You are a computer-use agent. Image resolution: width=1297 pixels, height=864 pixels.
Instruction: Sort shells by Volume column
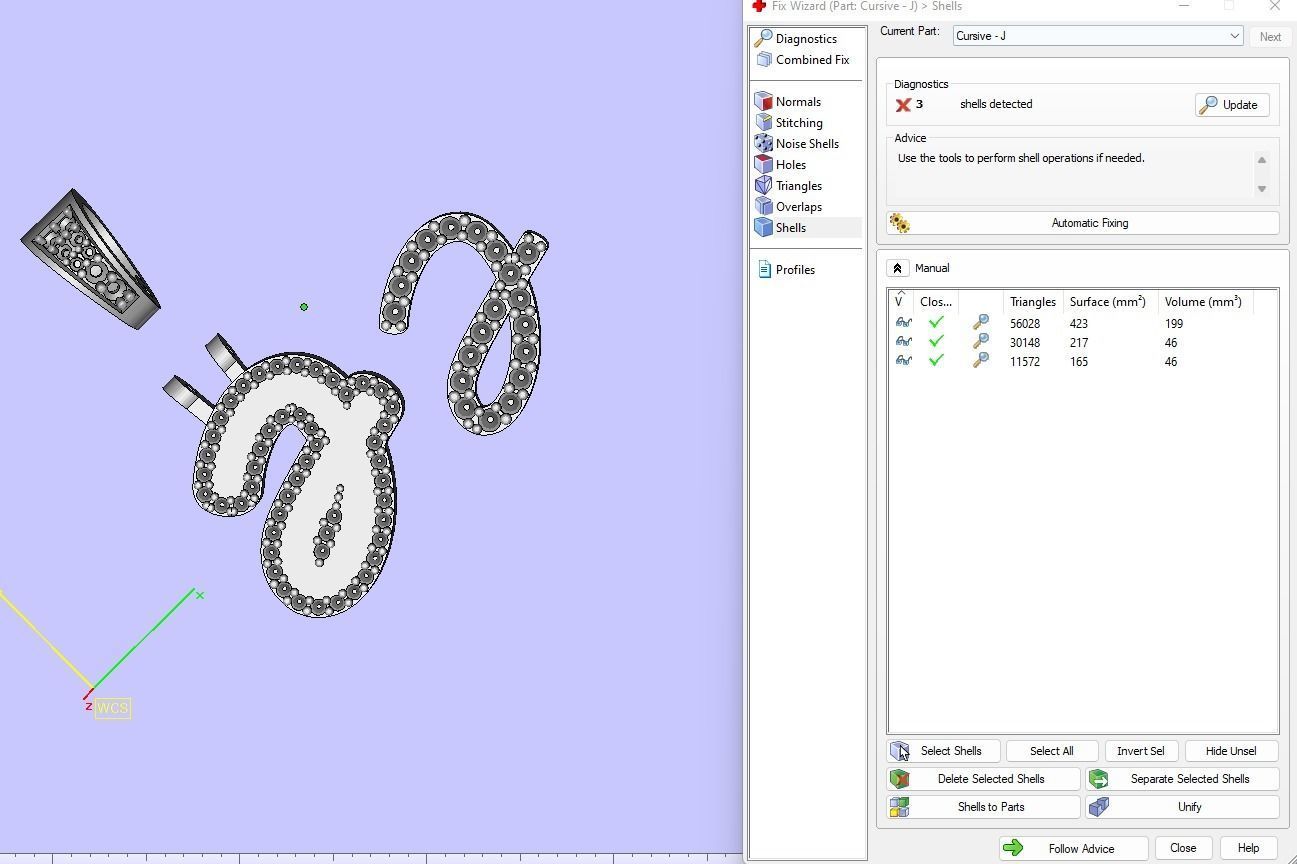[x=1204, y=301]
